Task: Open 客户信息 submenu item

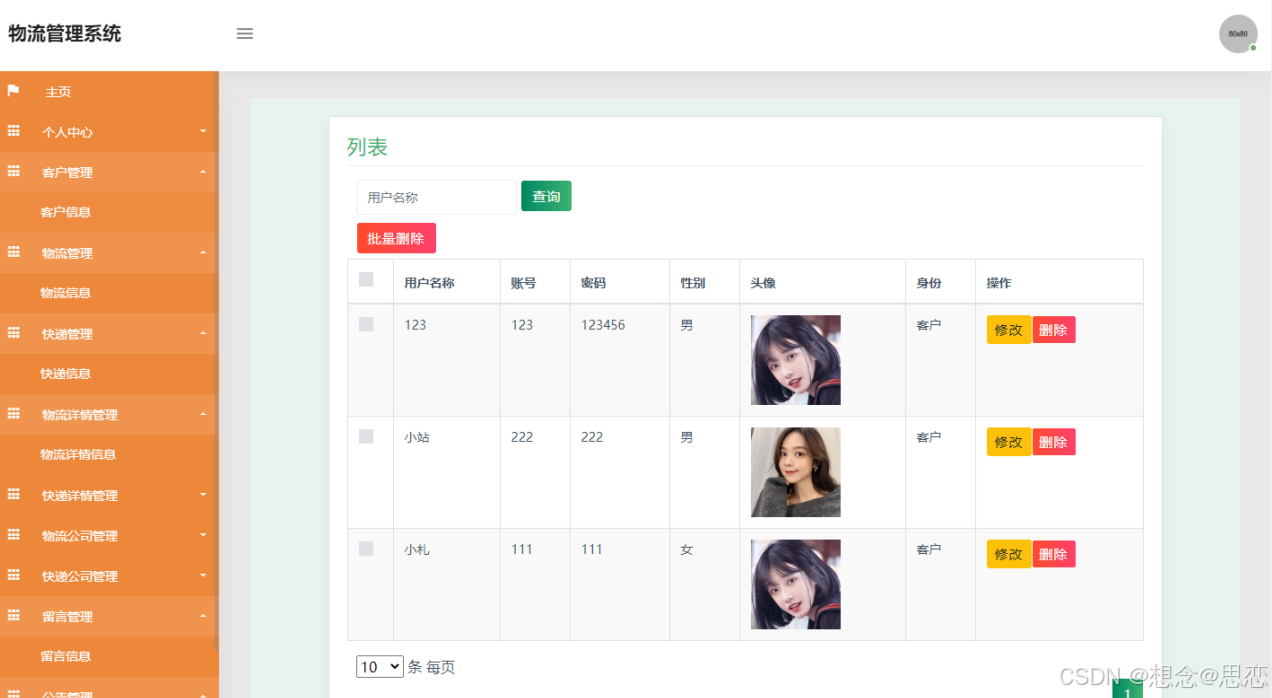Action: pyautogui.click(x=66, y=212)
